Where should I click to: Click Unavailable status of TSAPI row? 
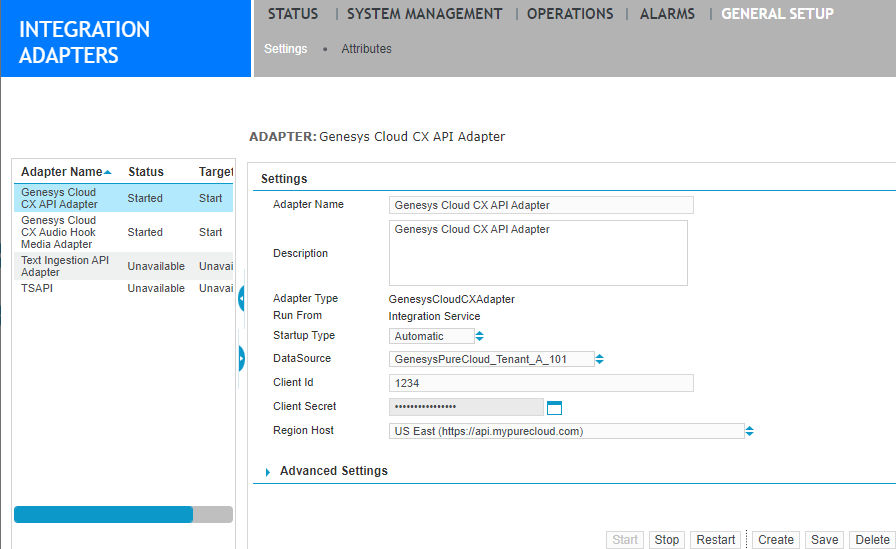[x=156, y=288]
